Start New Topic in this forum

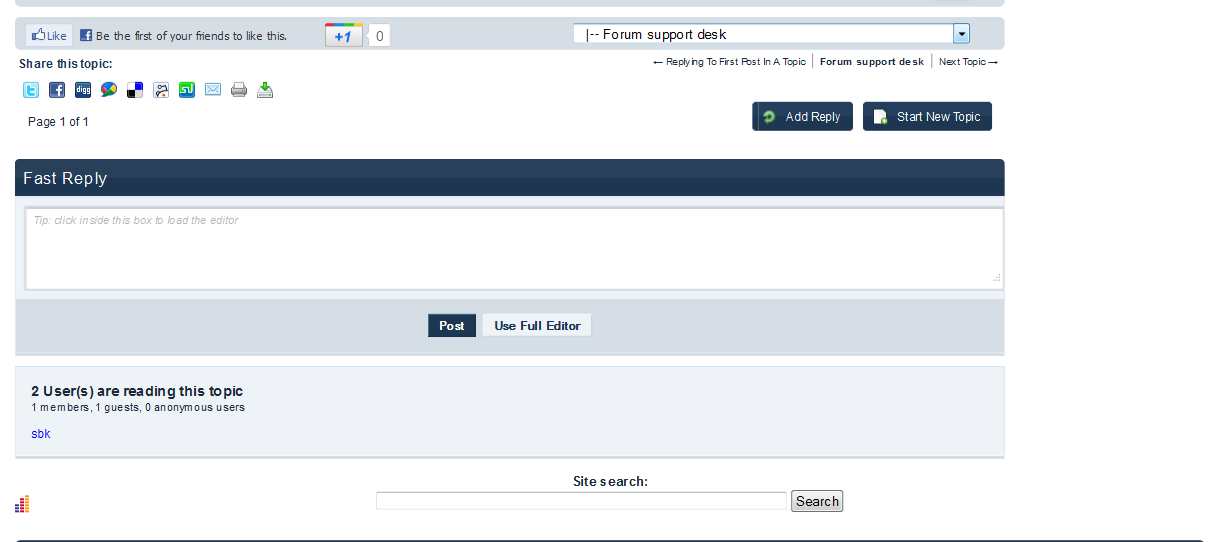coord(927,117)
